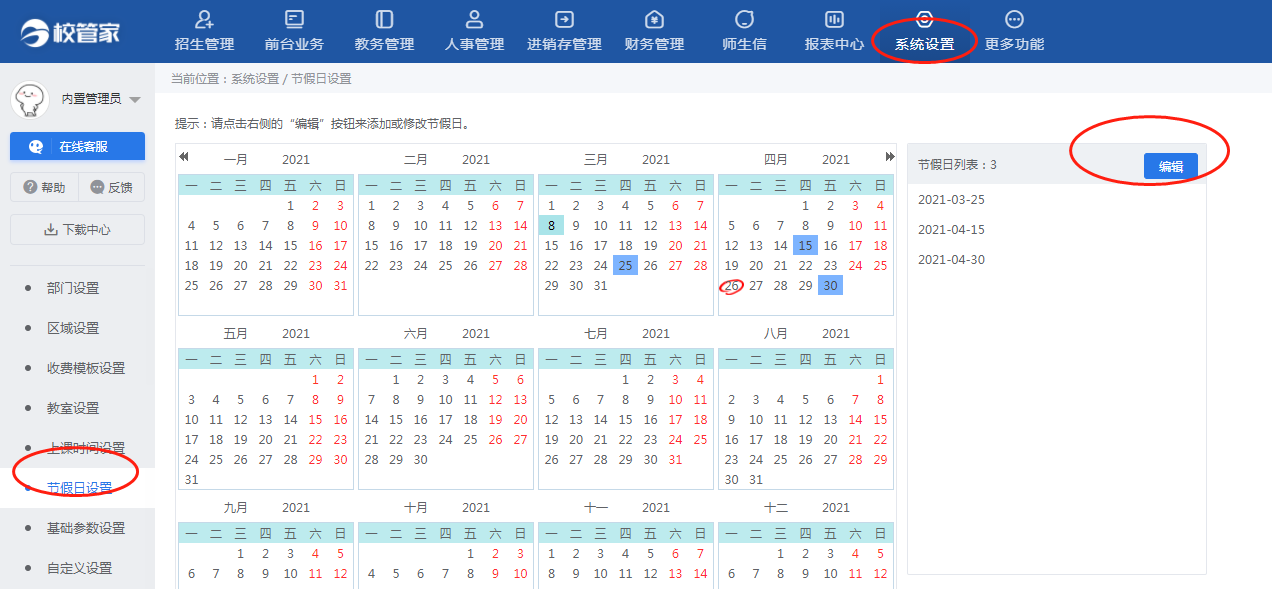The width and height of the screenshot is (1272, 589).
Task: Click May 31 in calendar
Action: click(191, 480)
